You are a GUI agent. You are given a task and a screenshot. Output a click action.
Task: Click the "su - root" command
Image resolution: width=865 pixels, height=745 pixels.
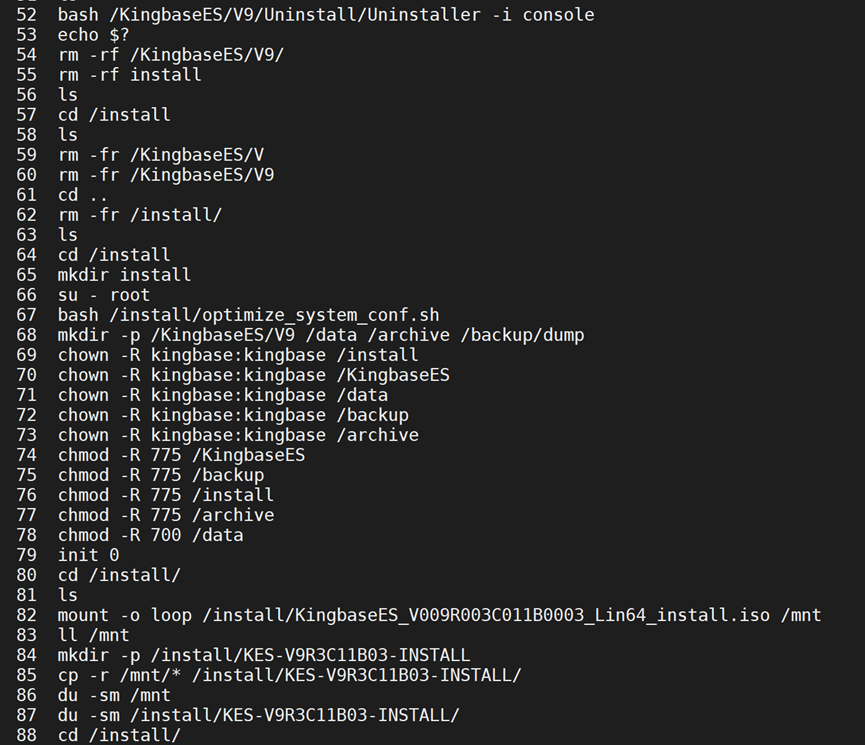[103, 295]
